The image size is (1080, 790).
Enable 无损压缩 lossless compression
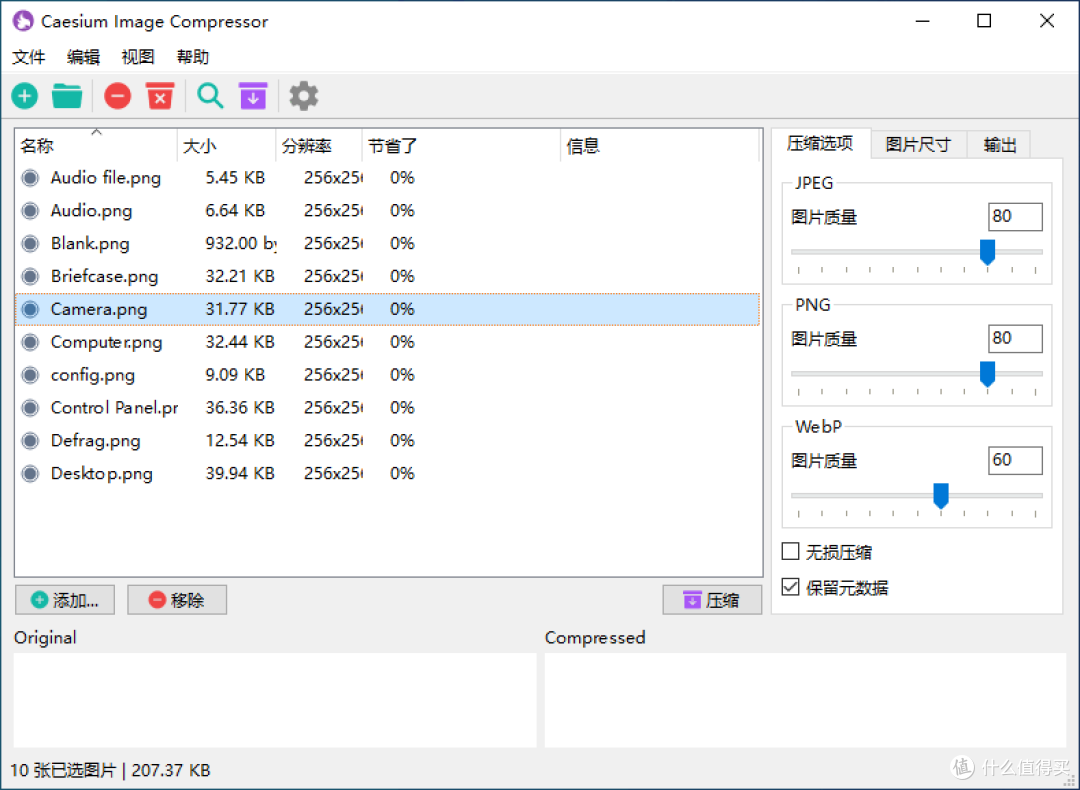[790, 551]
